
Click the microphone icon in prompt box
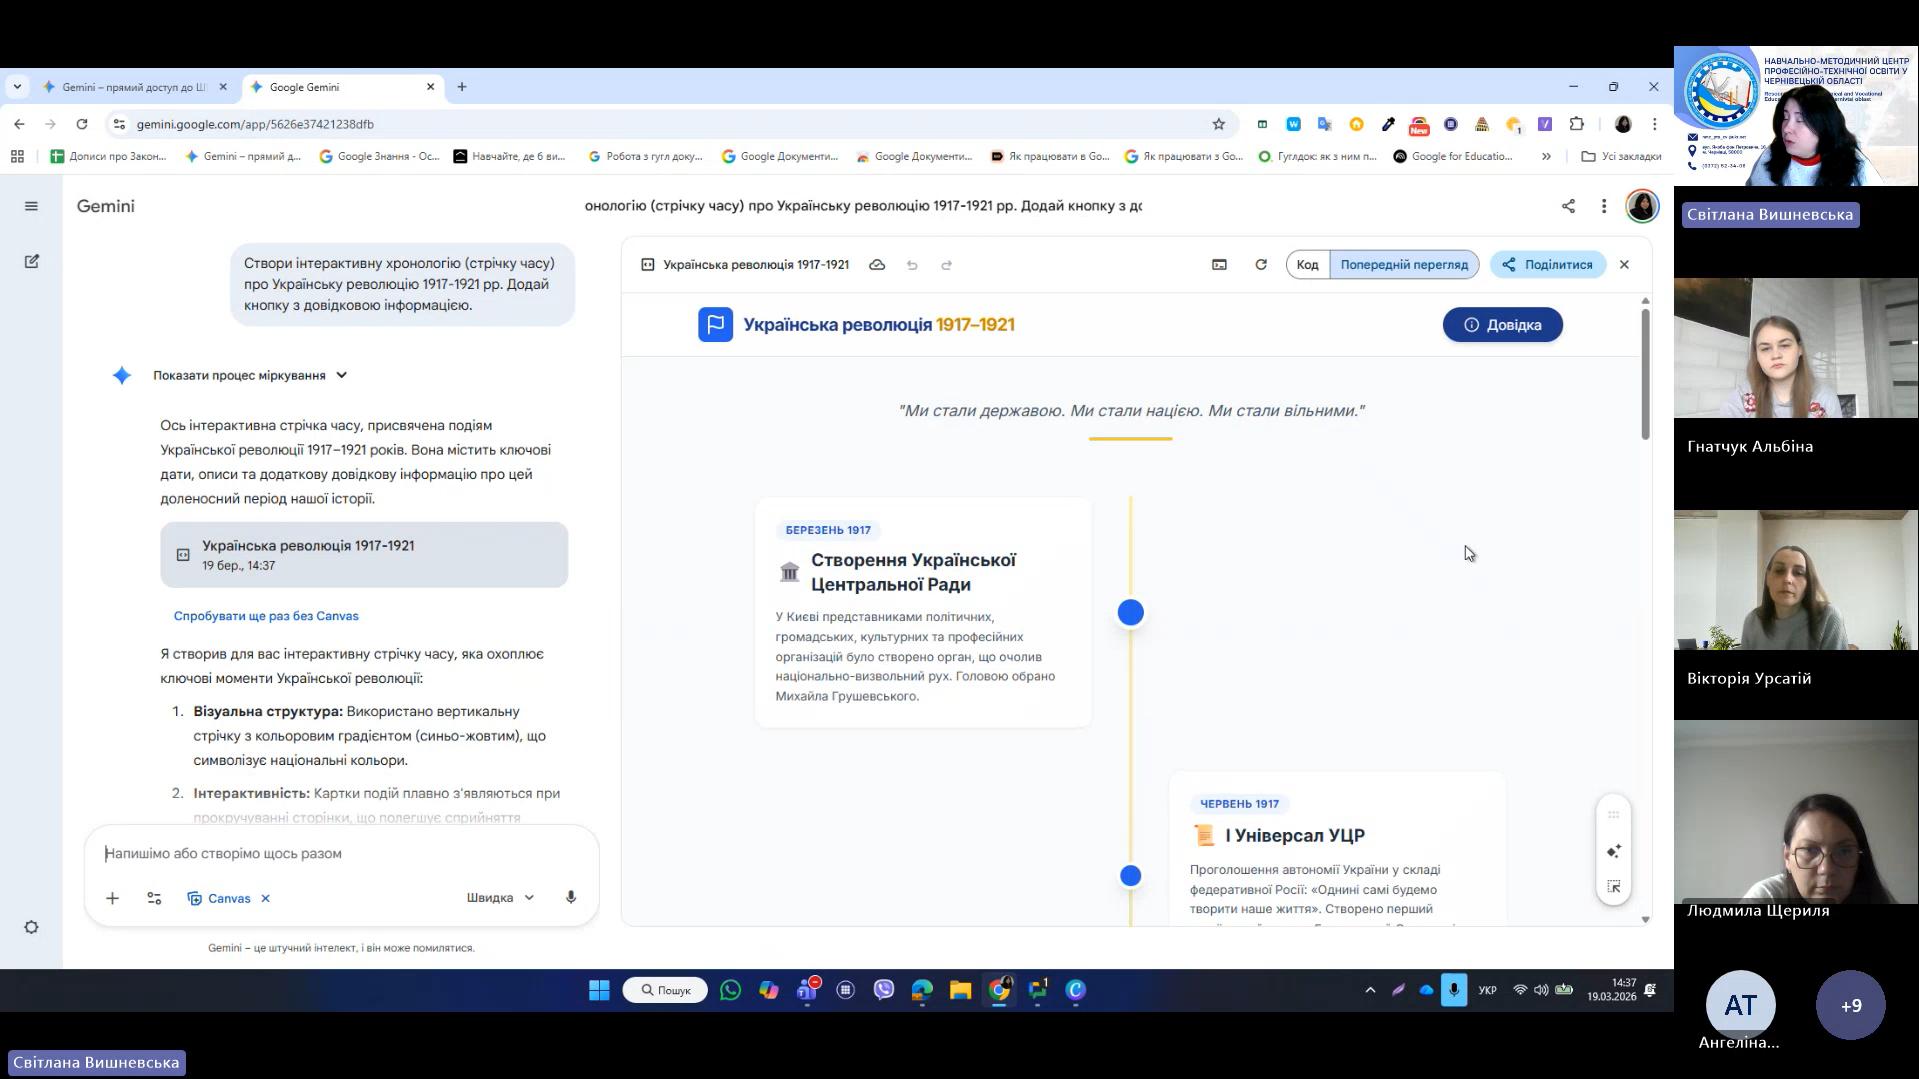[x=571, y=898]
